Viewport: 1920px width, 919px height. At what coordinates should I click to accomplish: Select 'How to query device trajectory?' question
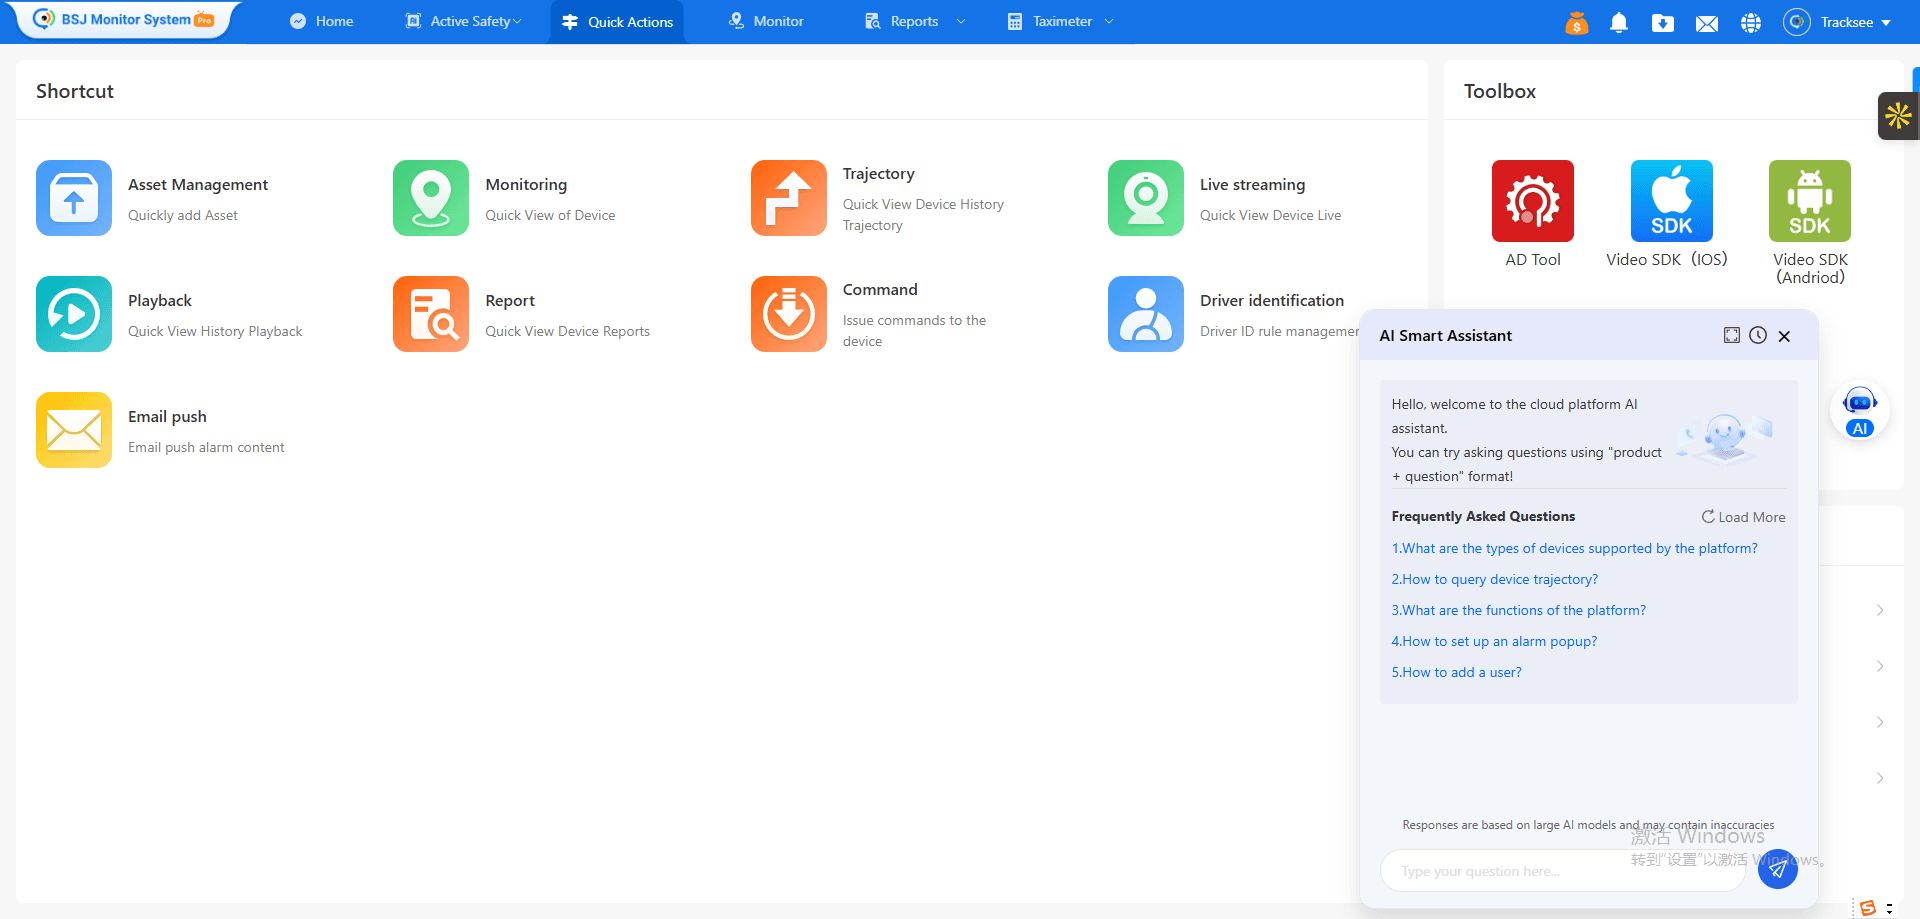click(x=1494, y=579)
